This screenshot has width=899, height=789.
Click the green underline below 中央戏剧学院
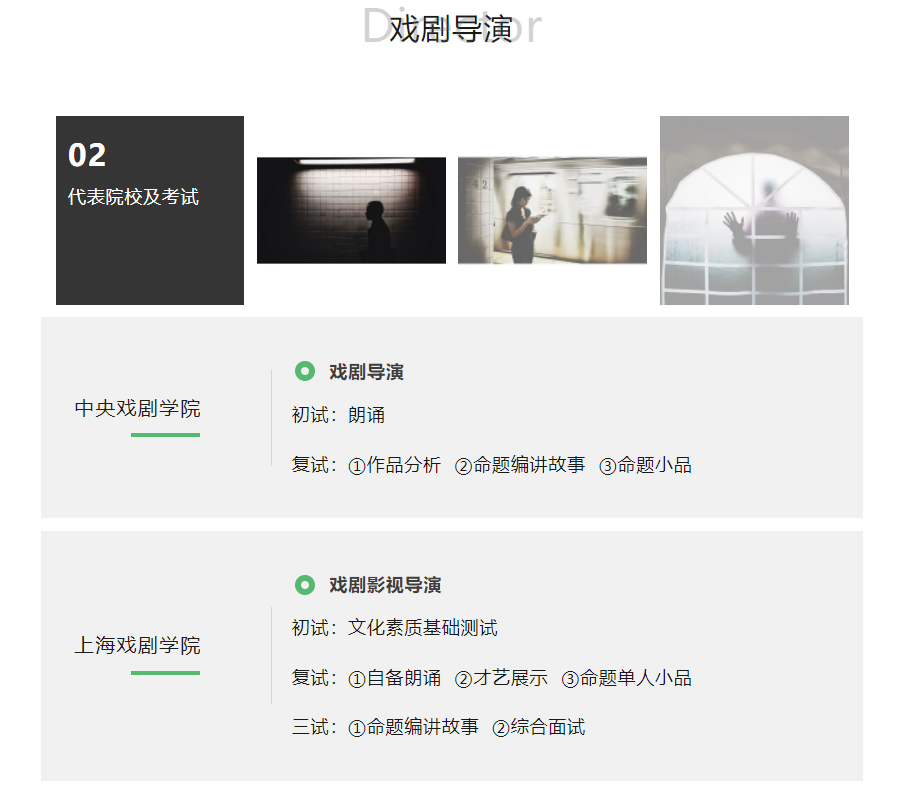click(x=165, y=435)
